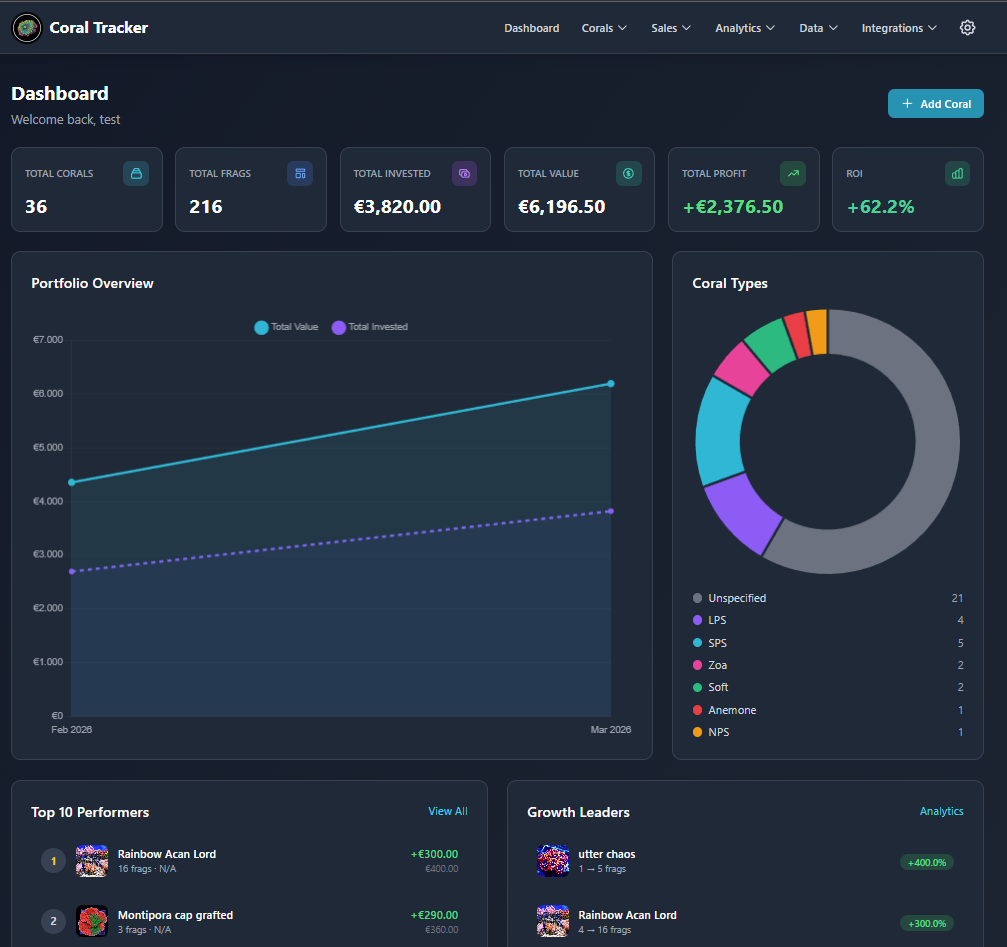
Task: Click the Rainbow Acan Lord thumbnail image
Action: (92, 860)
